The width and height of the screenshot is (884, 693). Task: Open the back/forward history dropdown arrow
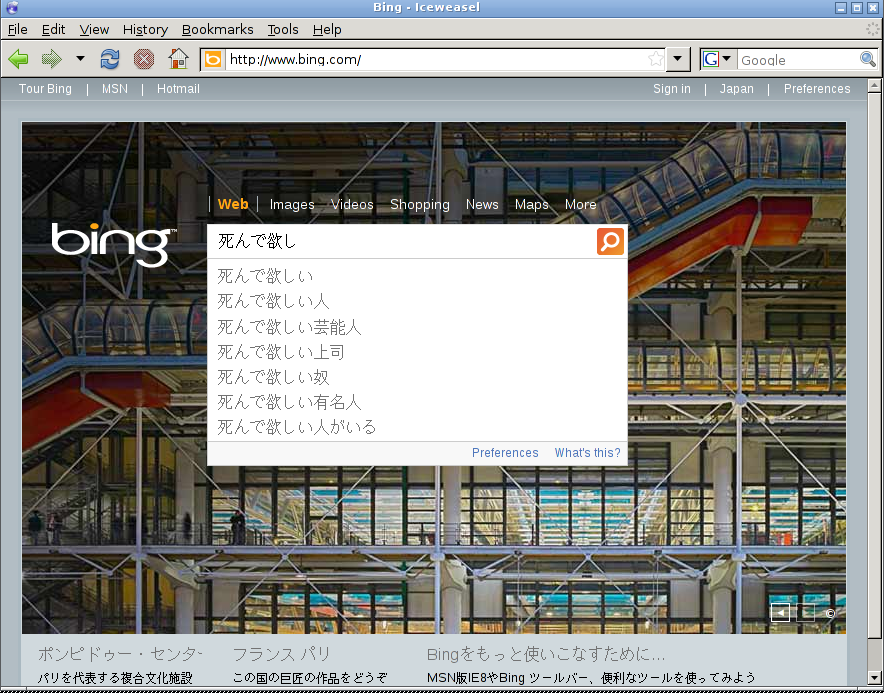(81, 58)
